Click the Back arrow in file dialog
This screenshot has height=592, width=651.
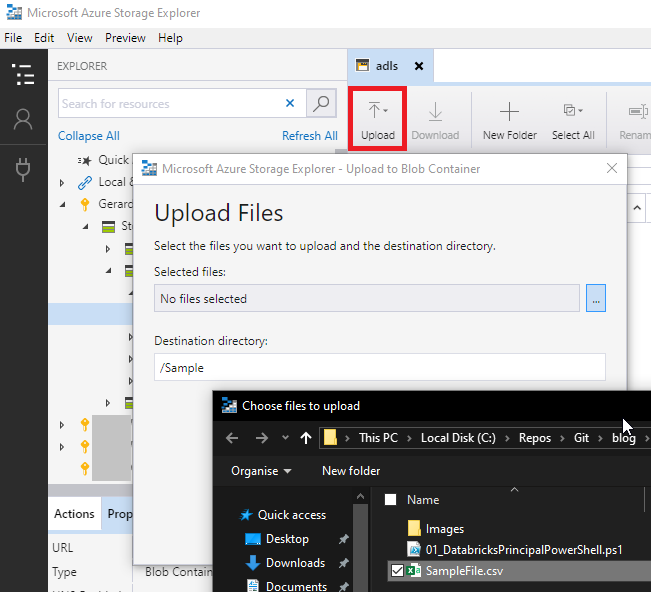click(232, 438)
